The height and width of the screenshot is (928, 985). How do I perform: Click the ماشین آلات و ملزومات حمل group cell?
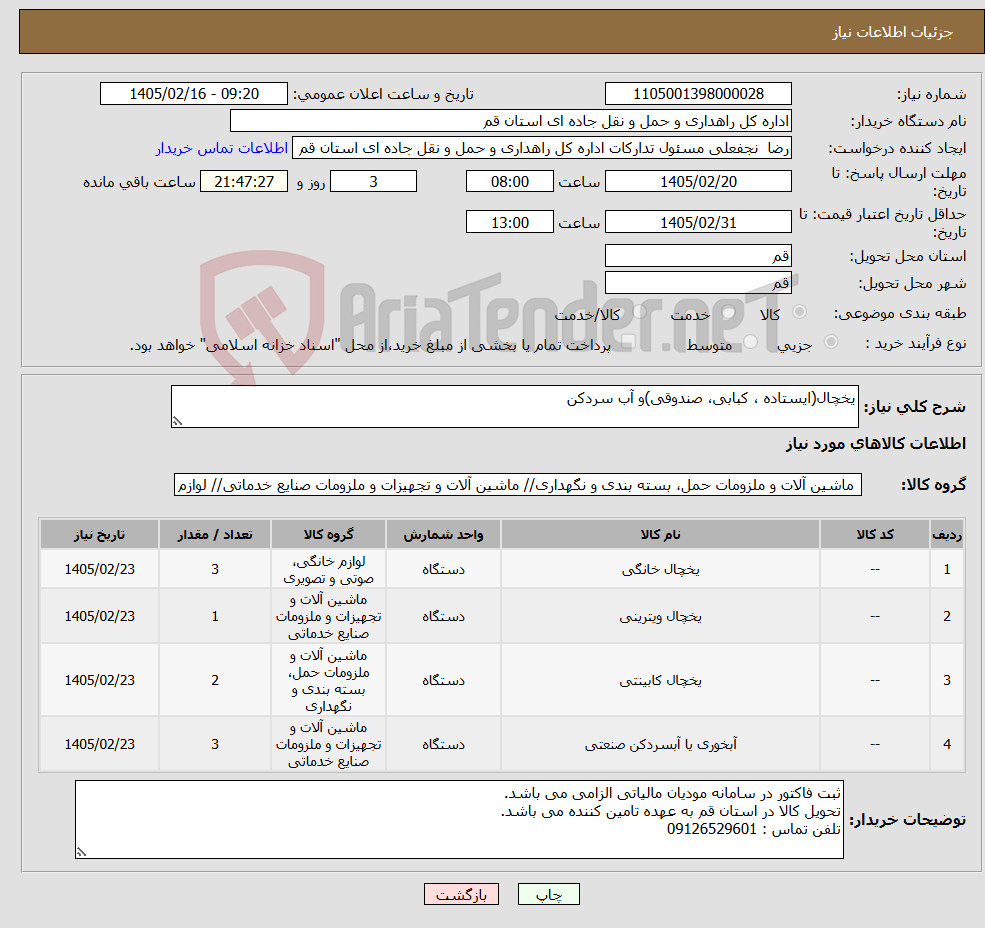tap(328, 680)
